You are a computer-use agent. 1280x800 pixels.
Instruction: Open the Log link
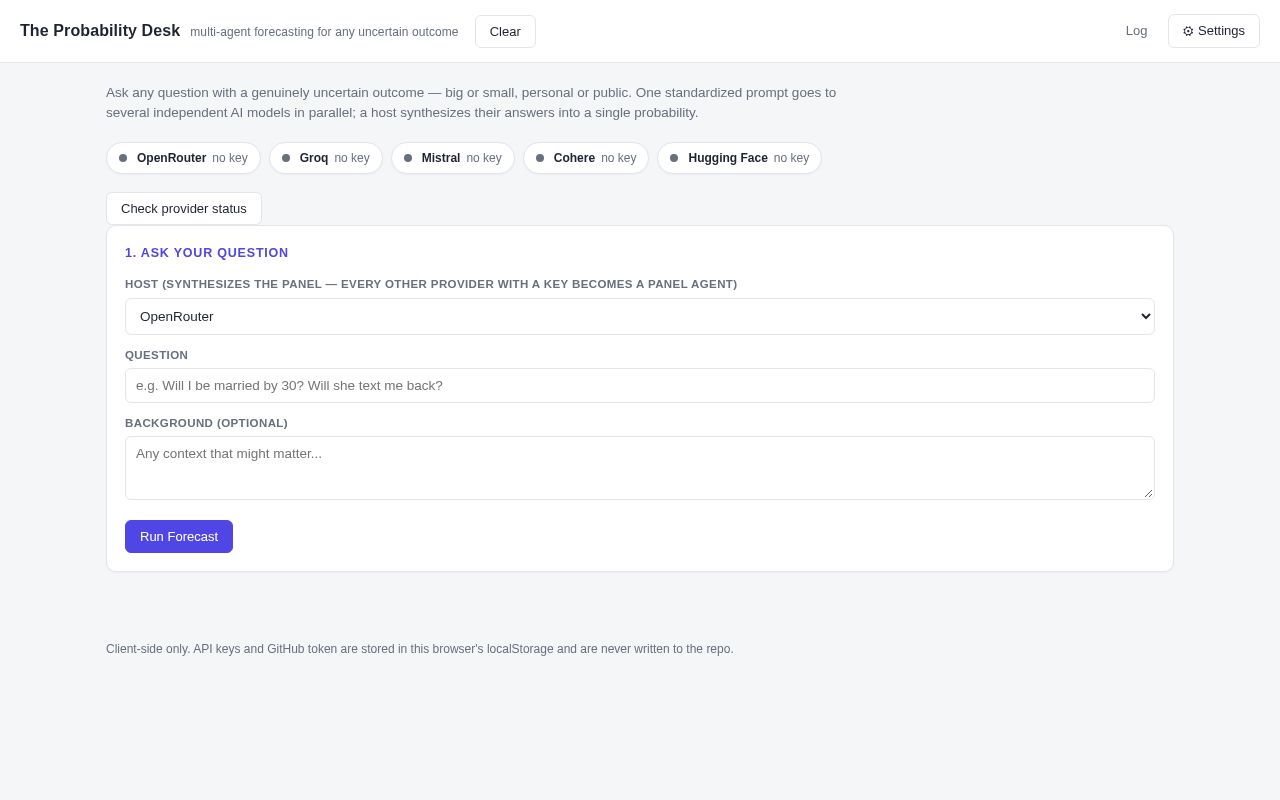coord(1136,31)
